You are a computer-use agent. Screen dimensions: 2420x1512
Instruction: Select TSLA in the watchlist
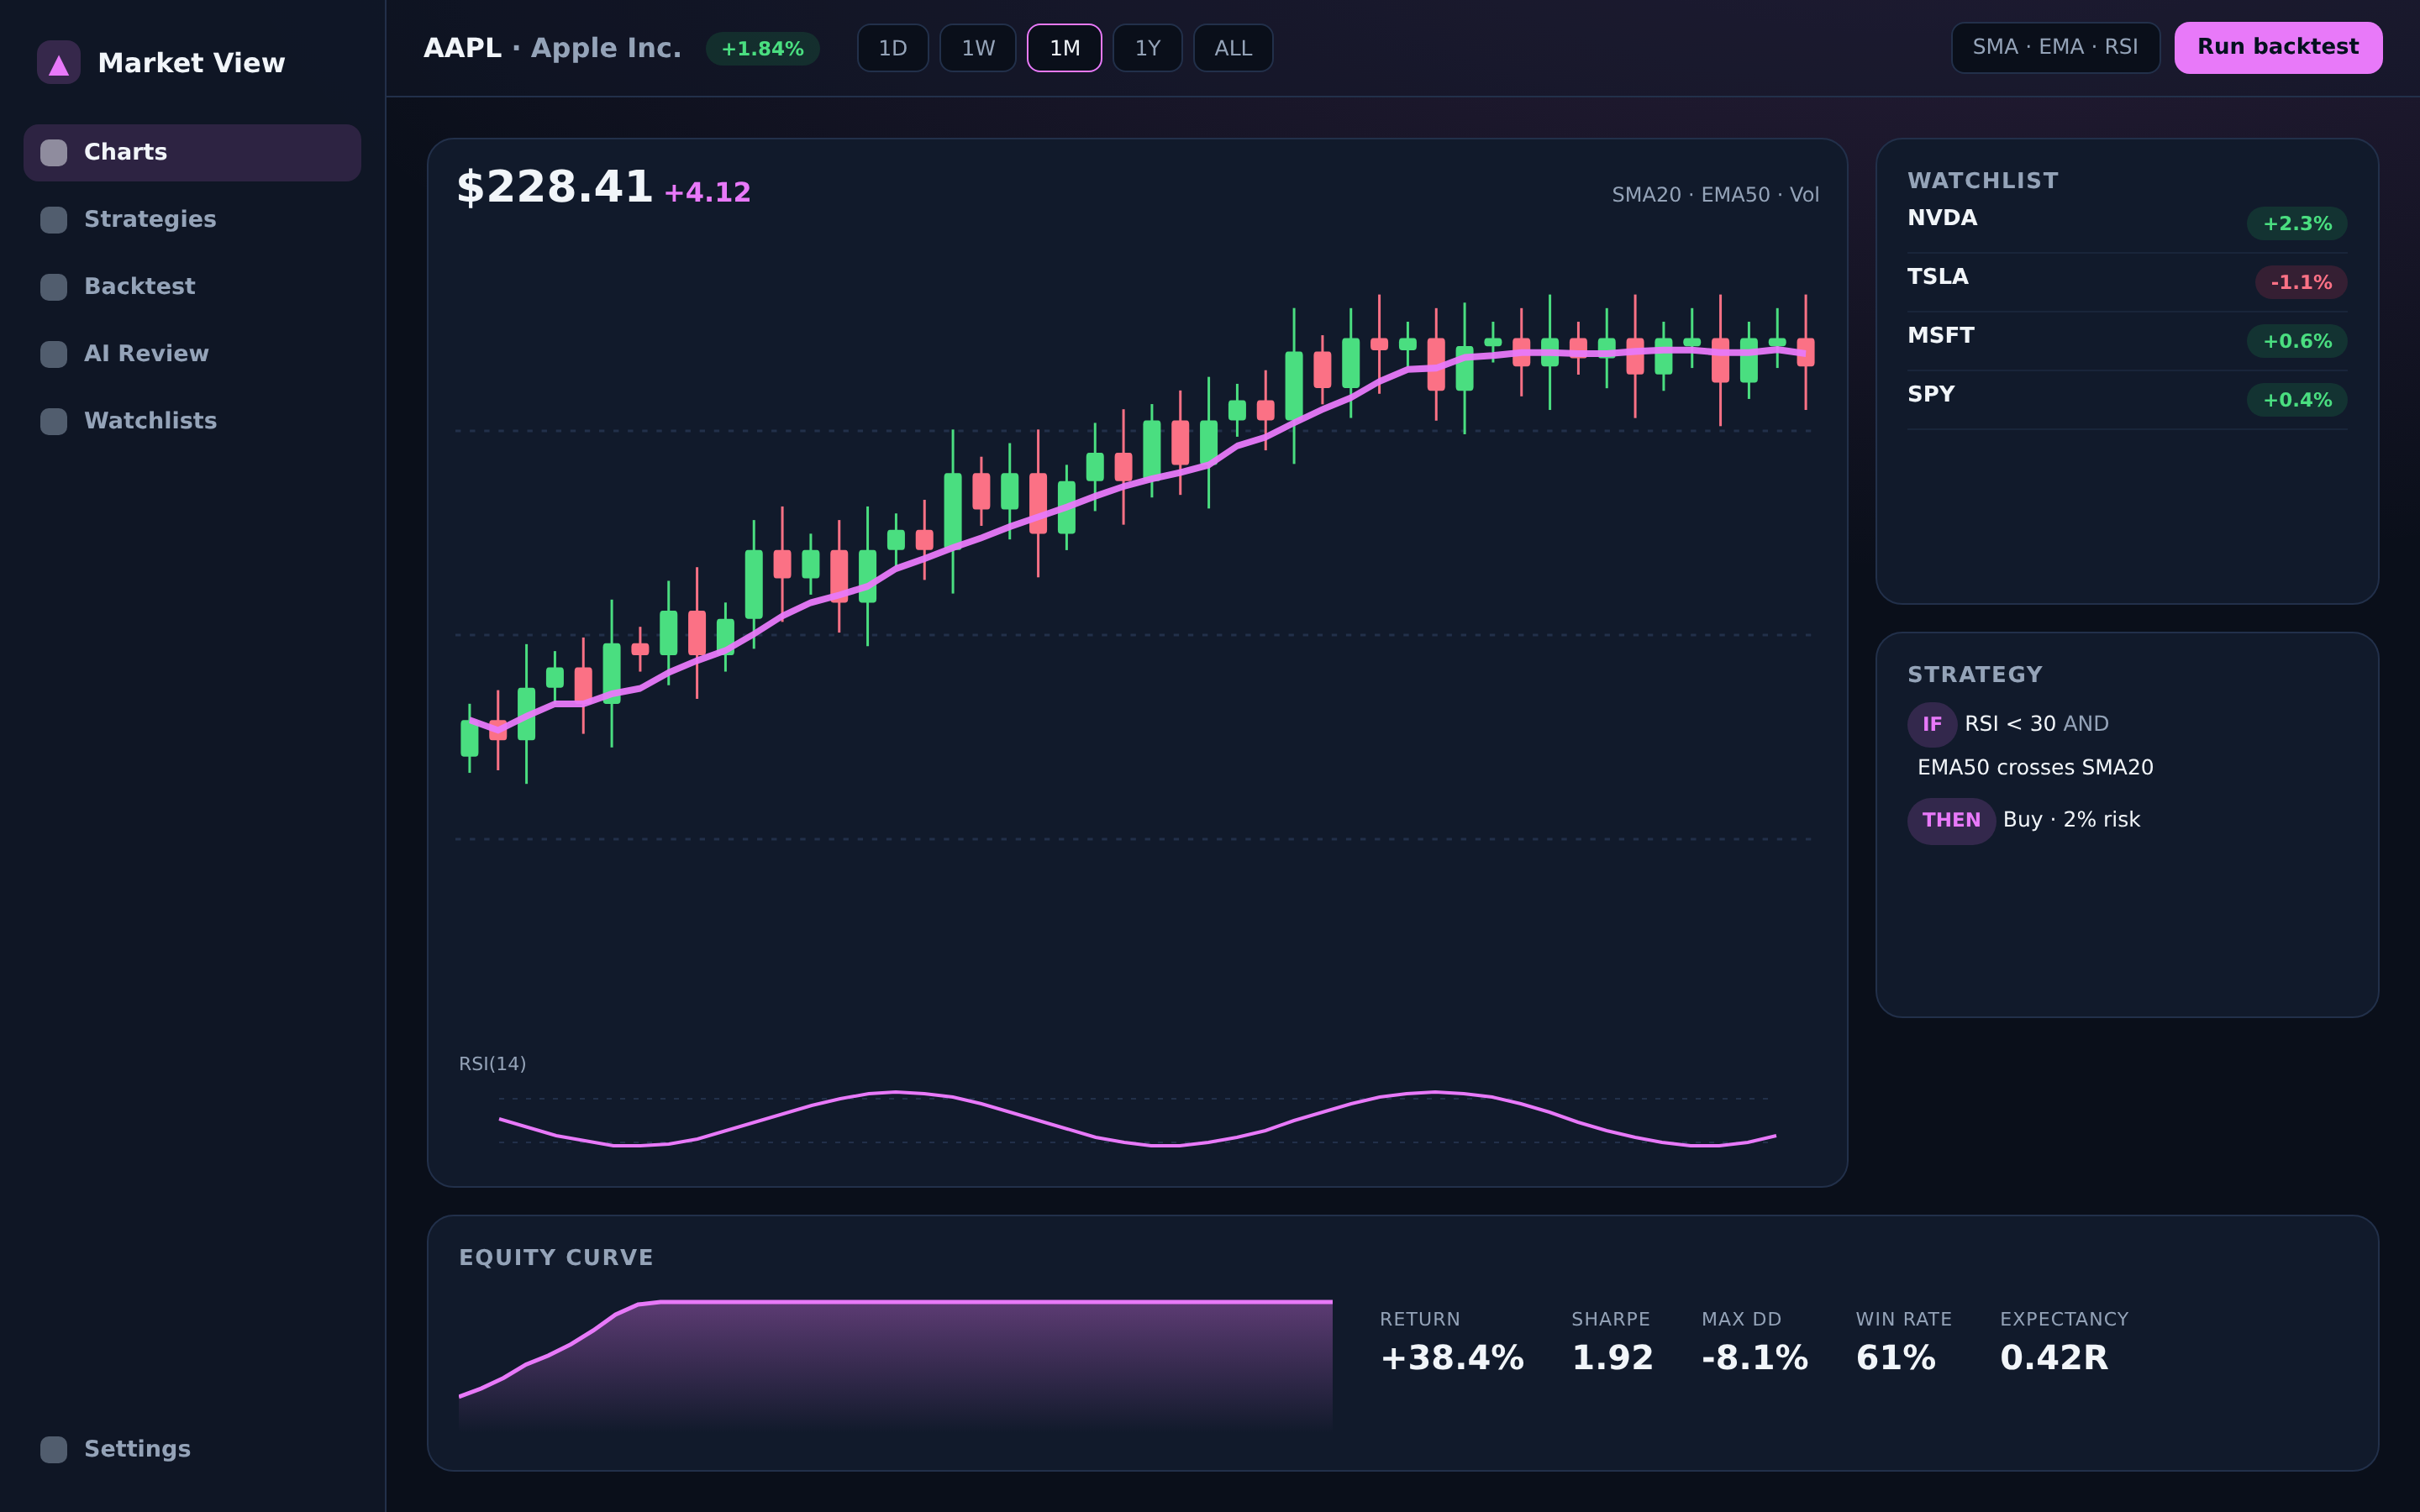point(2127,282)
